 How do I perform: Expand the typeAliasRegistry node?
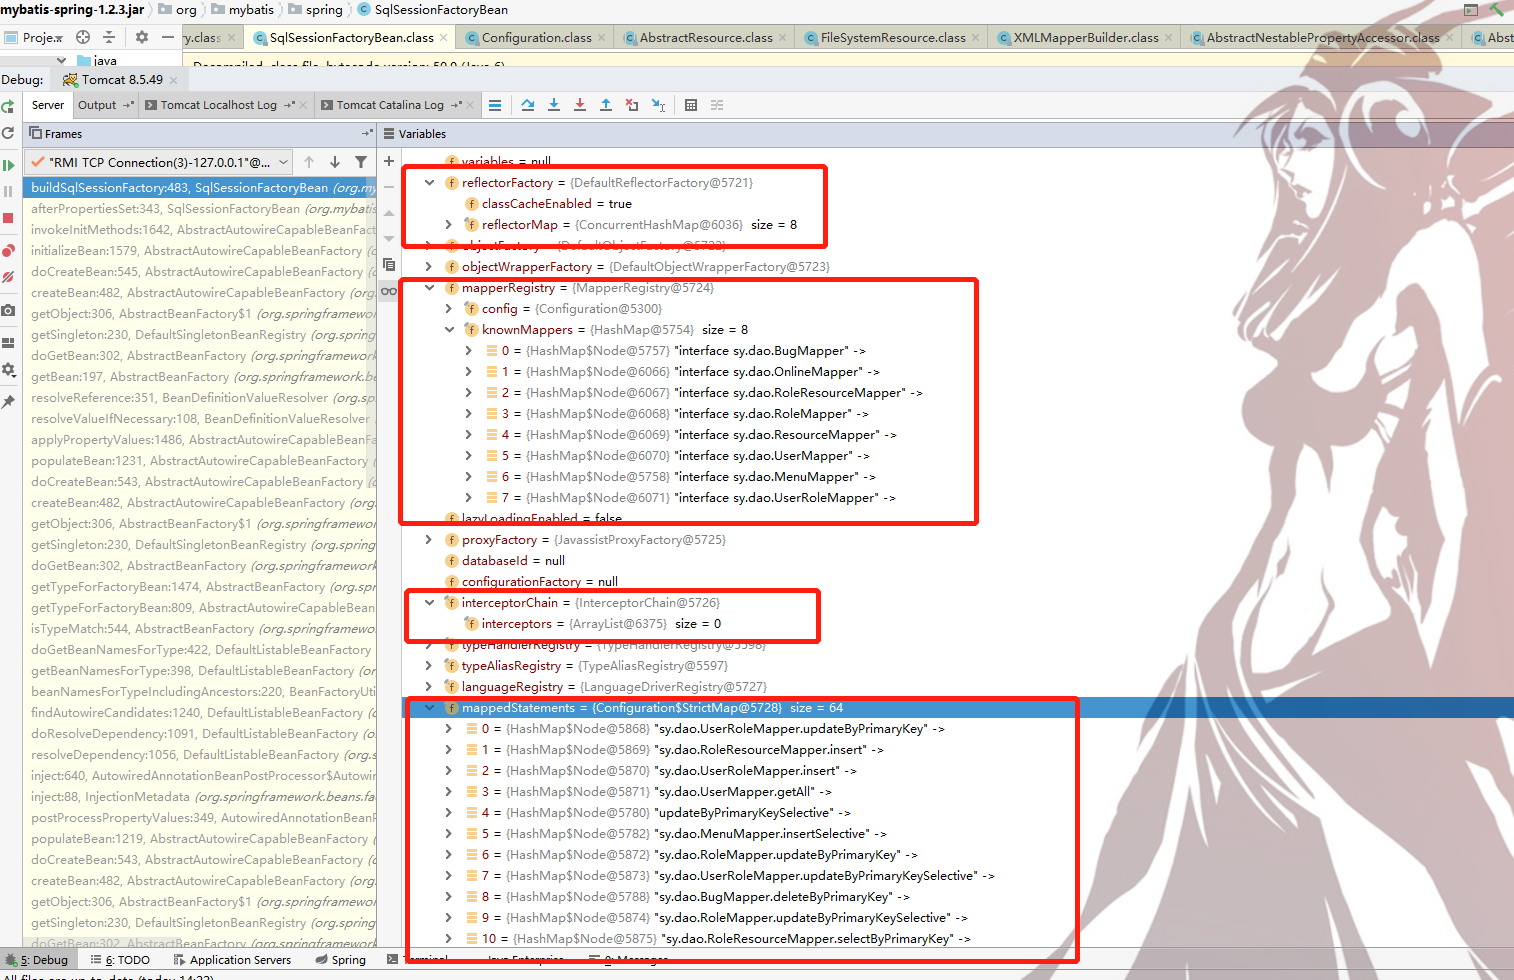click(x=429, y=666)
